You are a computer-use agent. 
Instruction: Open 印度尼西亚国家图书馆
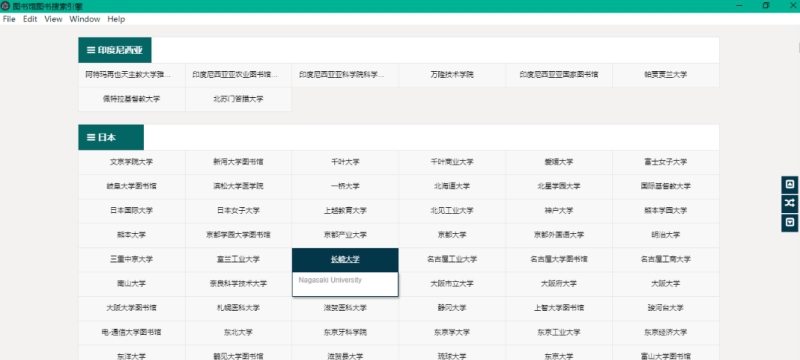(559, 75)
